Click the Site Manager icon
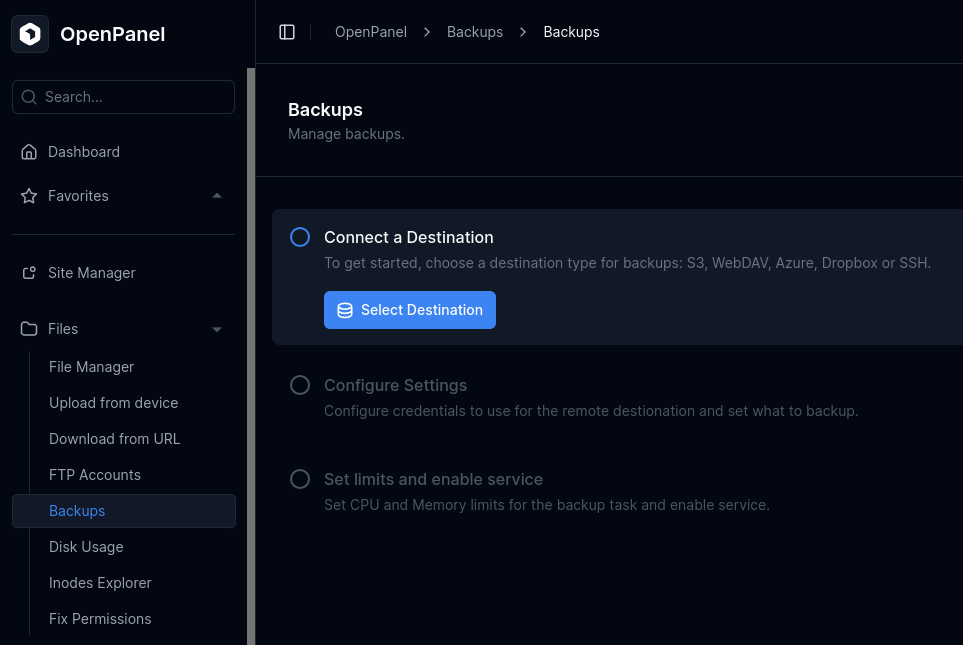 coord(29,273)
